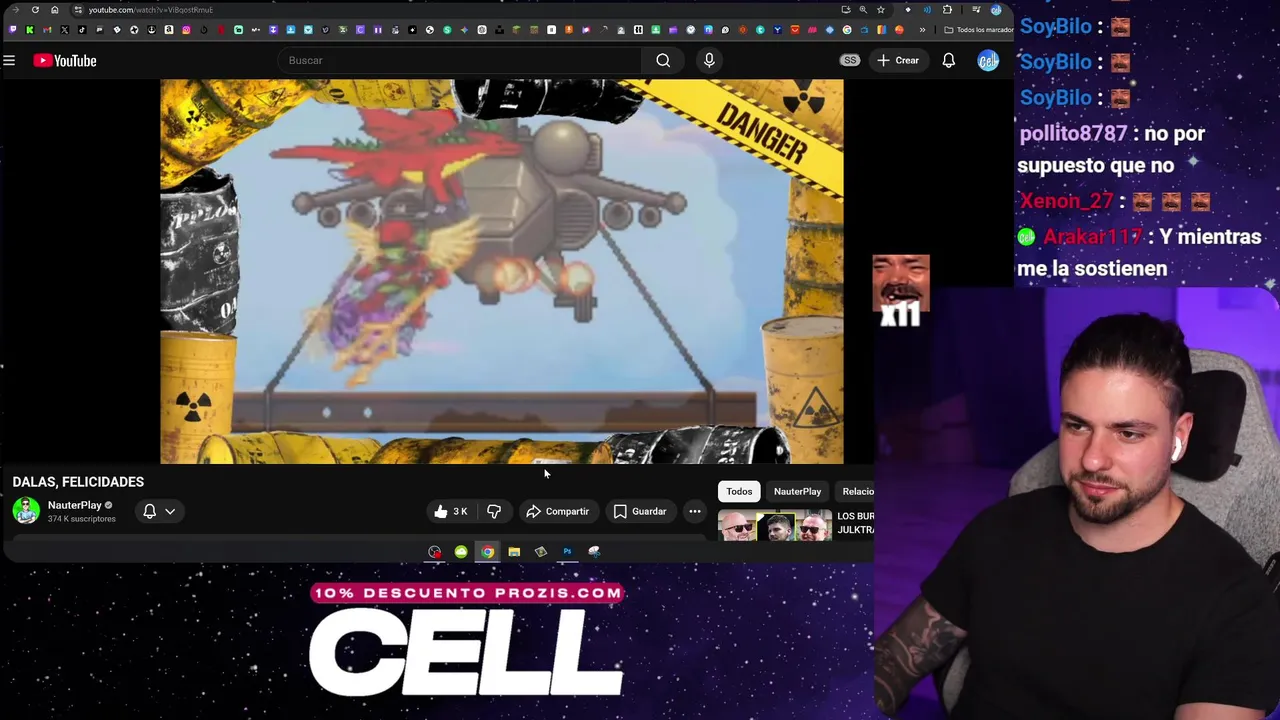Open the browser zoom magnifier icon

coord(863,10)
